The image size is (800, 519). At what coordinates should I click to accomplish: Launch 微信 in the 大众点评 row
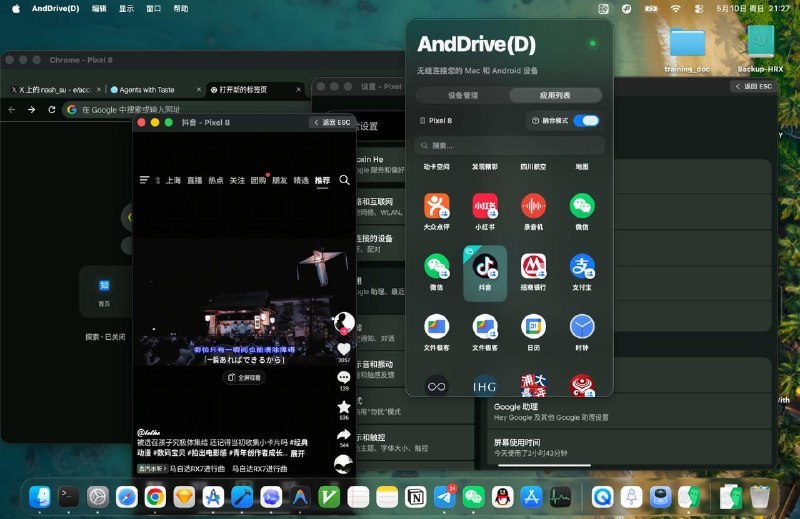(x=582, y=206)
